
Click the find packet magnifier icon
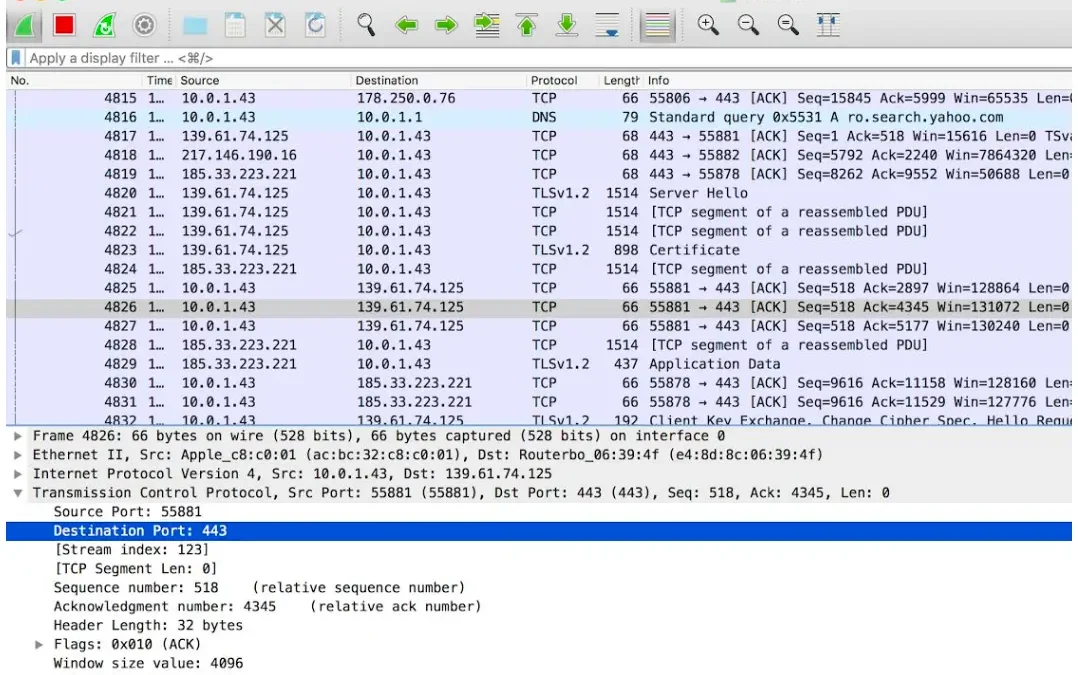pos(366,25)
